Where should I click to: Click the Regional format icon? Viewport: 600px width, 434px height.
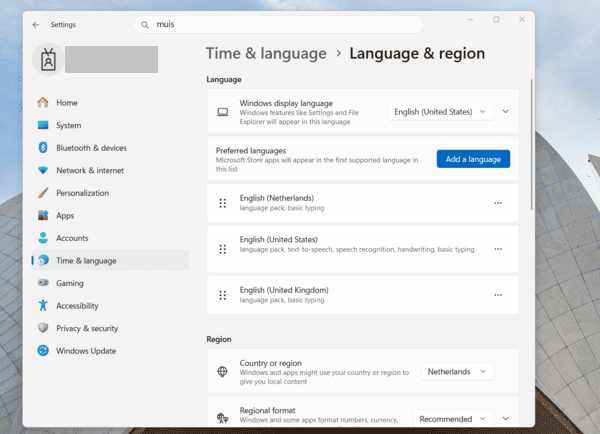click(222, 418)
